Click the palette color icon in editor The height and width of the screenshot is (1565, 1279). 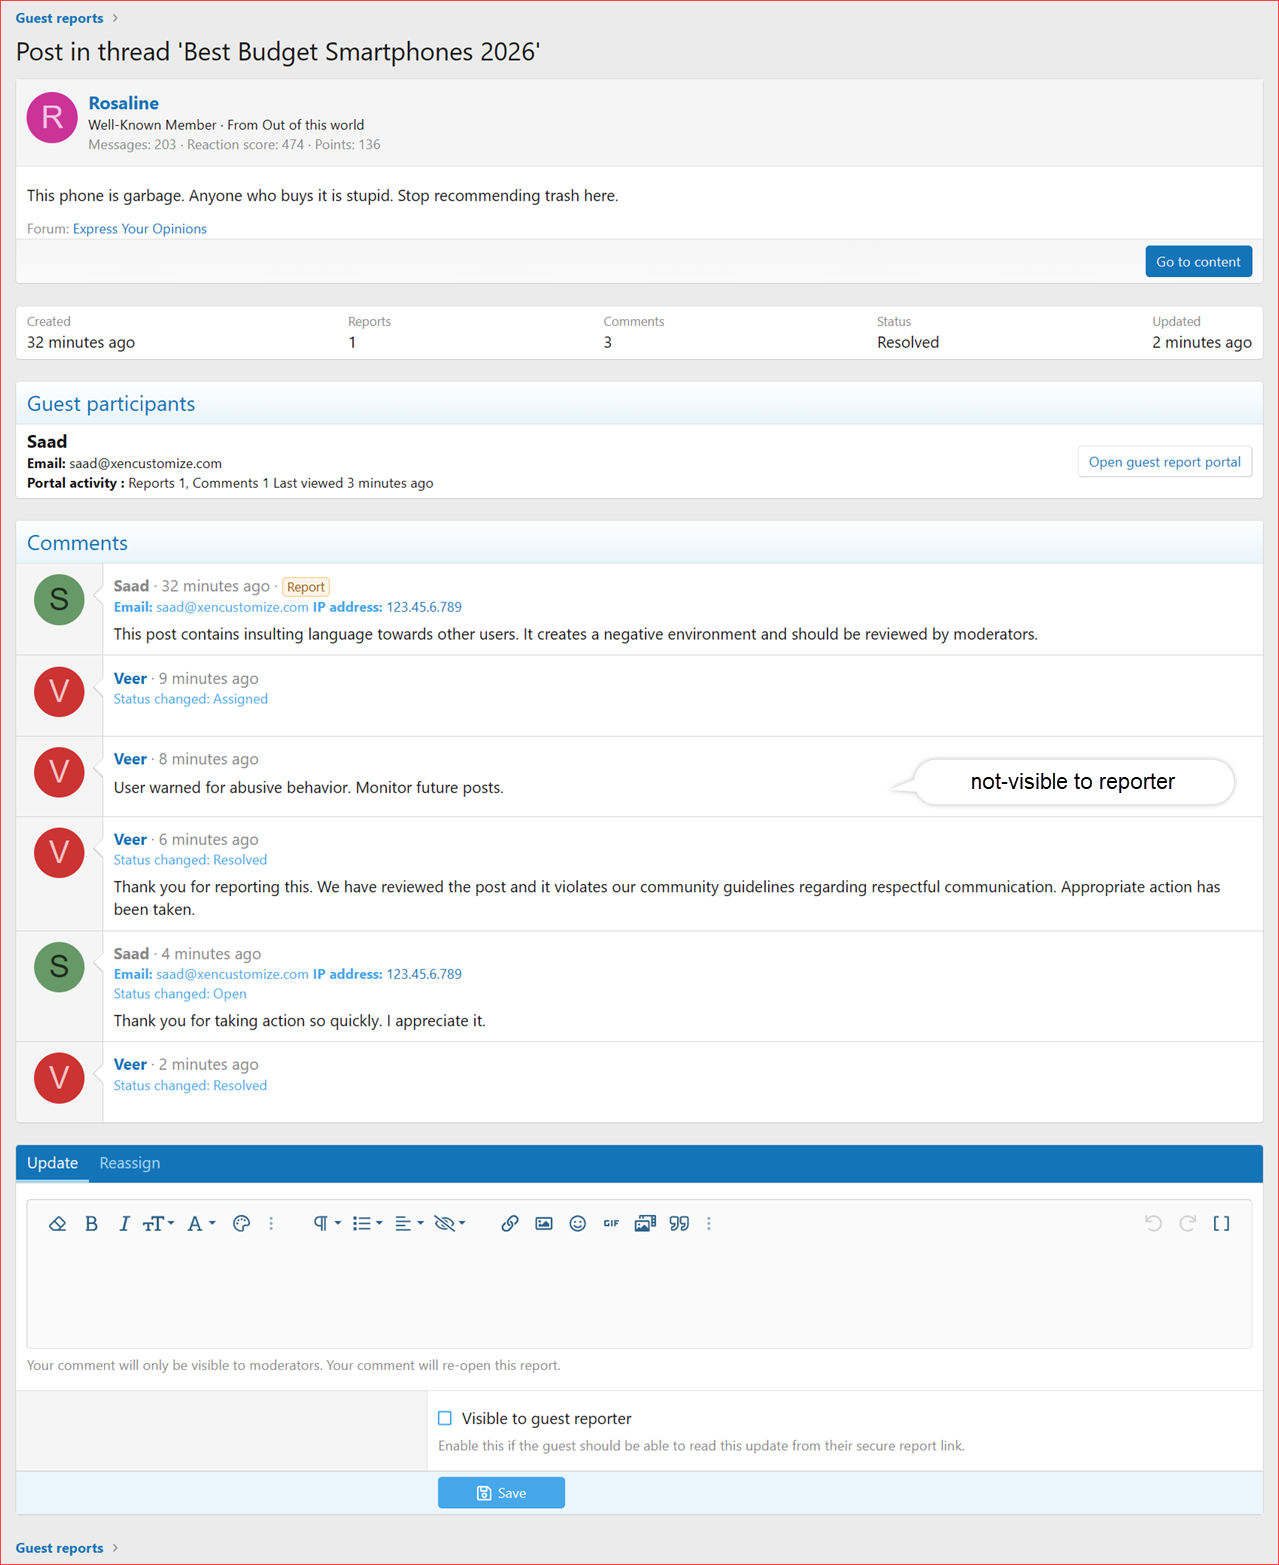(241, 1223)
